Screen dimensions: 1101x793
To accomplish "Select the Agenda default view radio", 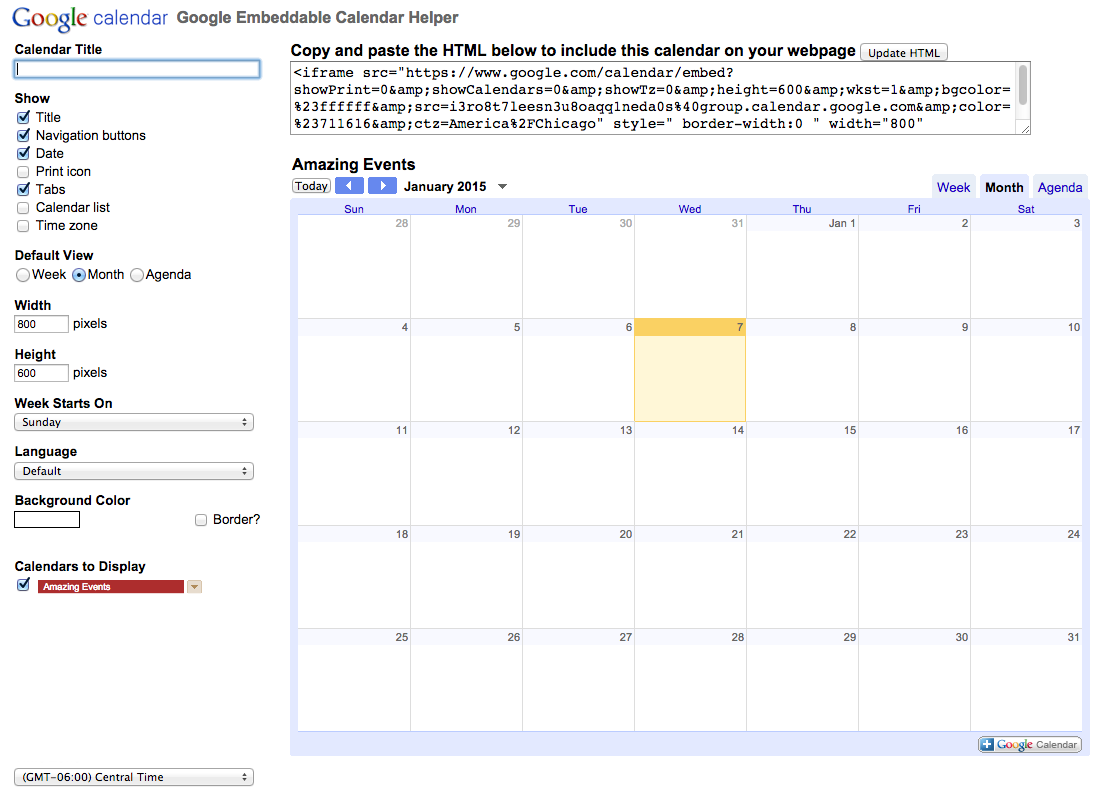I will [137, 275].
